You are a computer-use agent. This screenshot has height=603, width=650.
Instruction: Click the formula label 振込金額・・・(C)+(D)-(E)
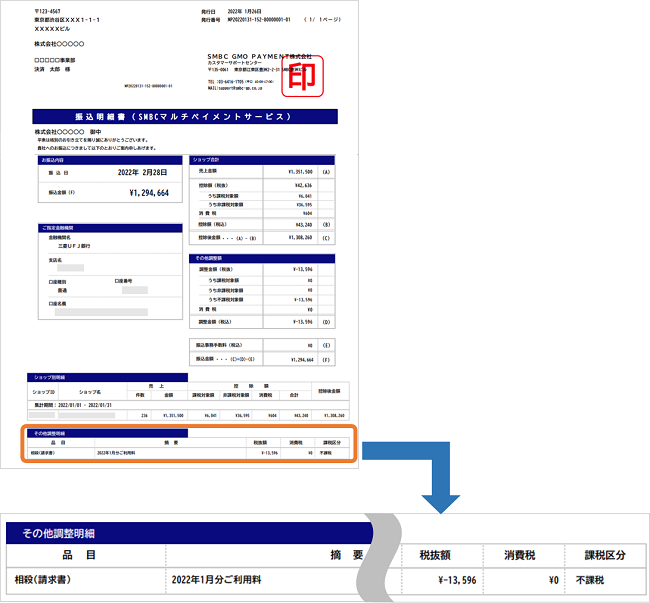tap(225, 359)
